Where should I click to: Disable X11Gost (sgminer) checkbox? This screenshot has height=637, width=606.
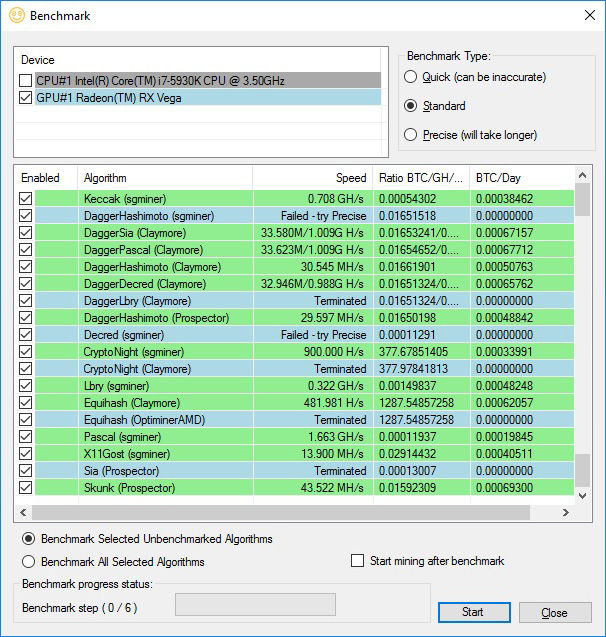coord(26,453)
